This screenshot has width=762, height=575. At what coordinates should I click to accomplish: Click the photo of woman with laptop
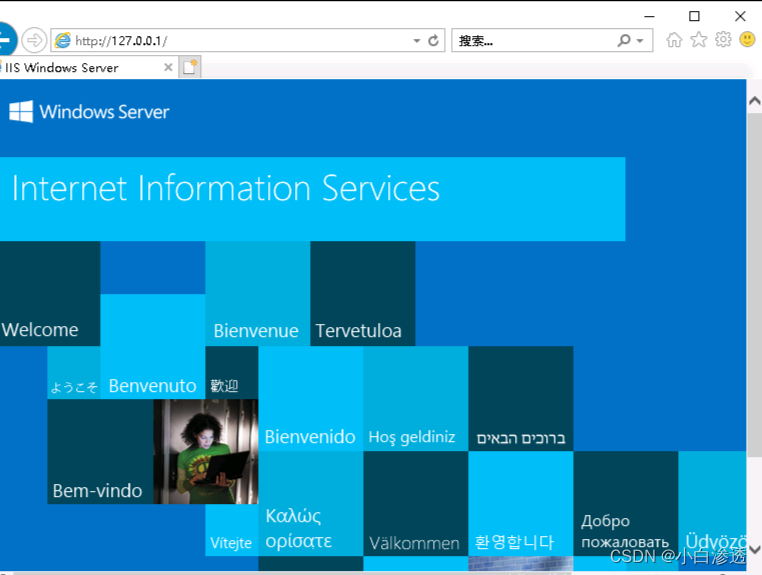(x=206, y=452)
